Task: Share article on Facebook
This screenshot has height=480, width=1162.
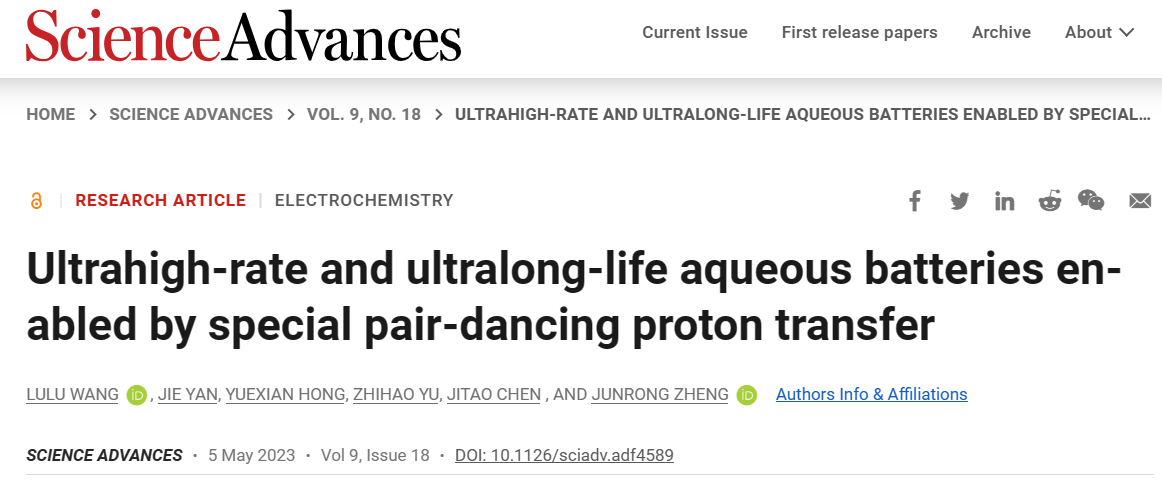Action: pyautogui.click(x=915, y=201)
